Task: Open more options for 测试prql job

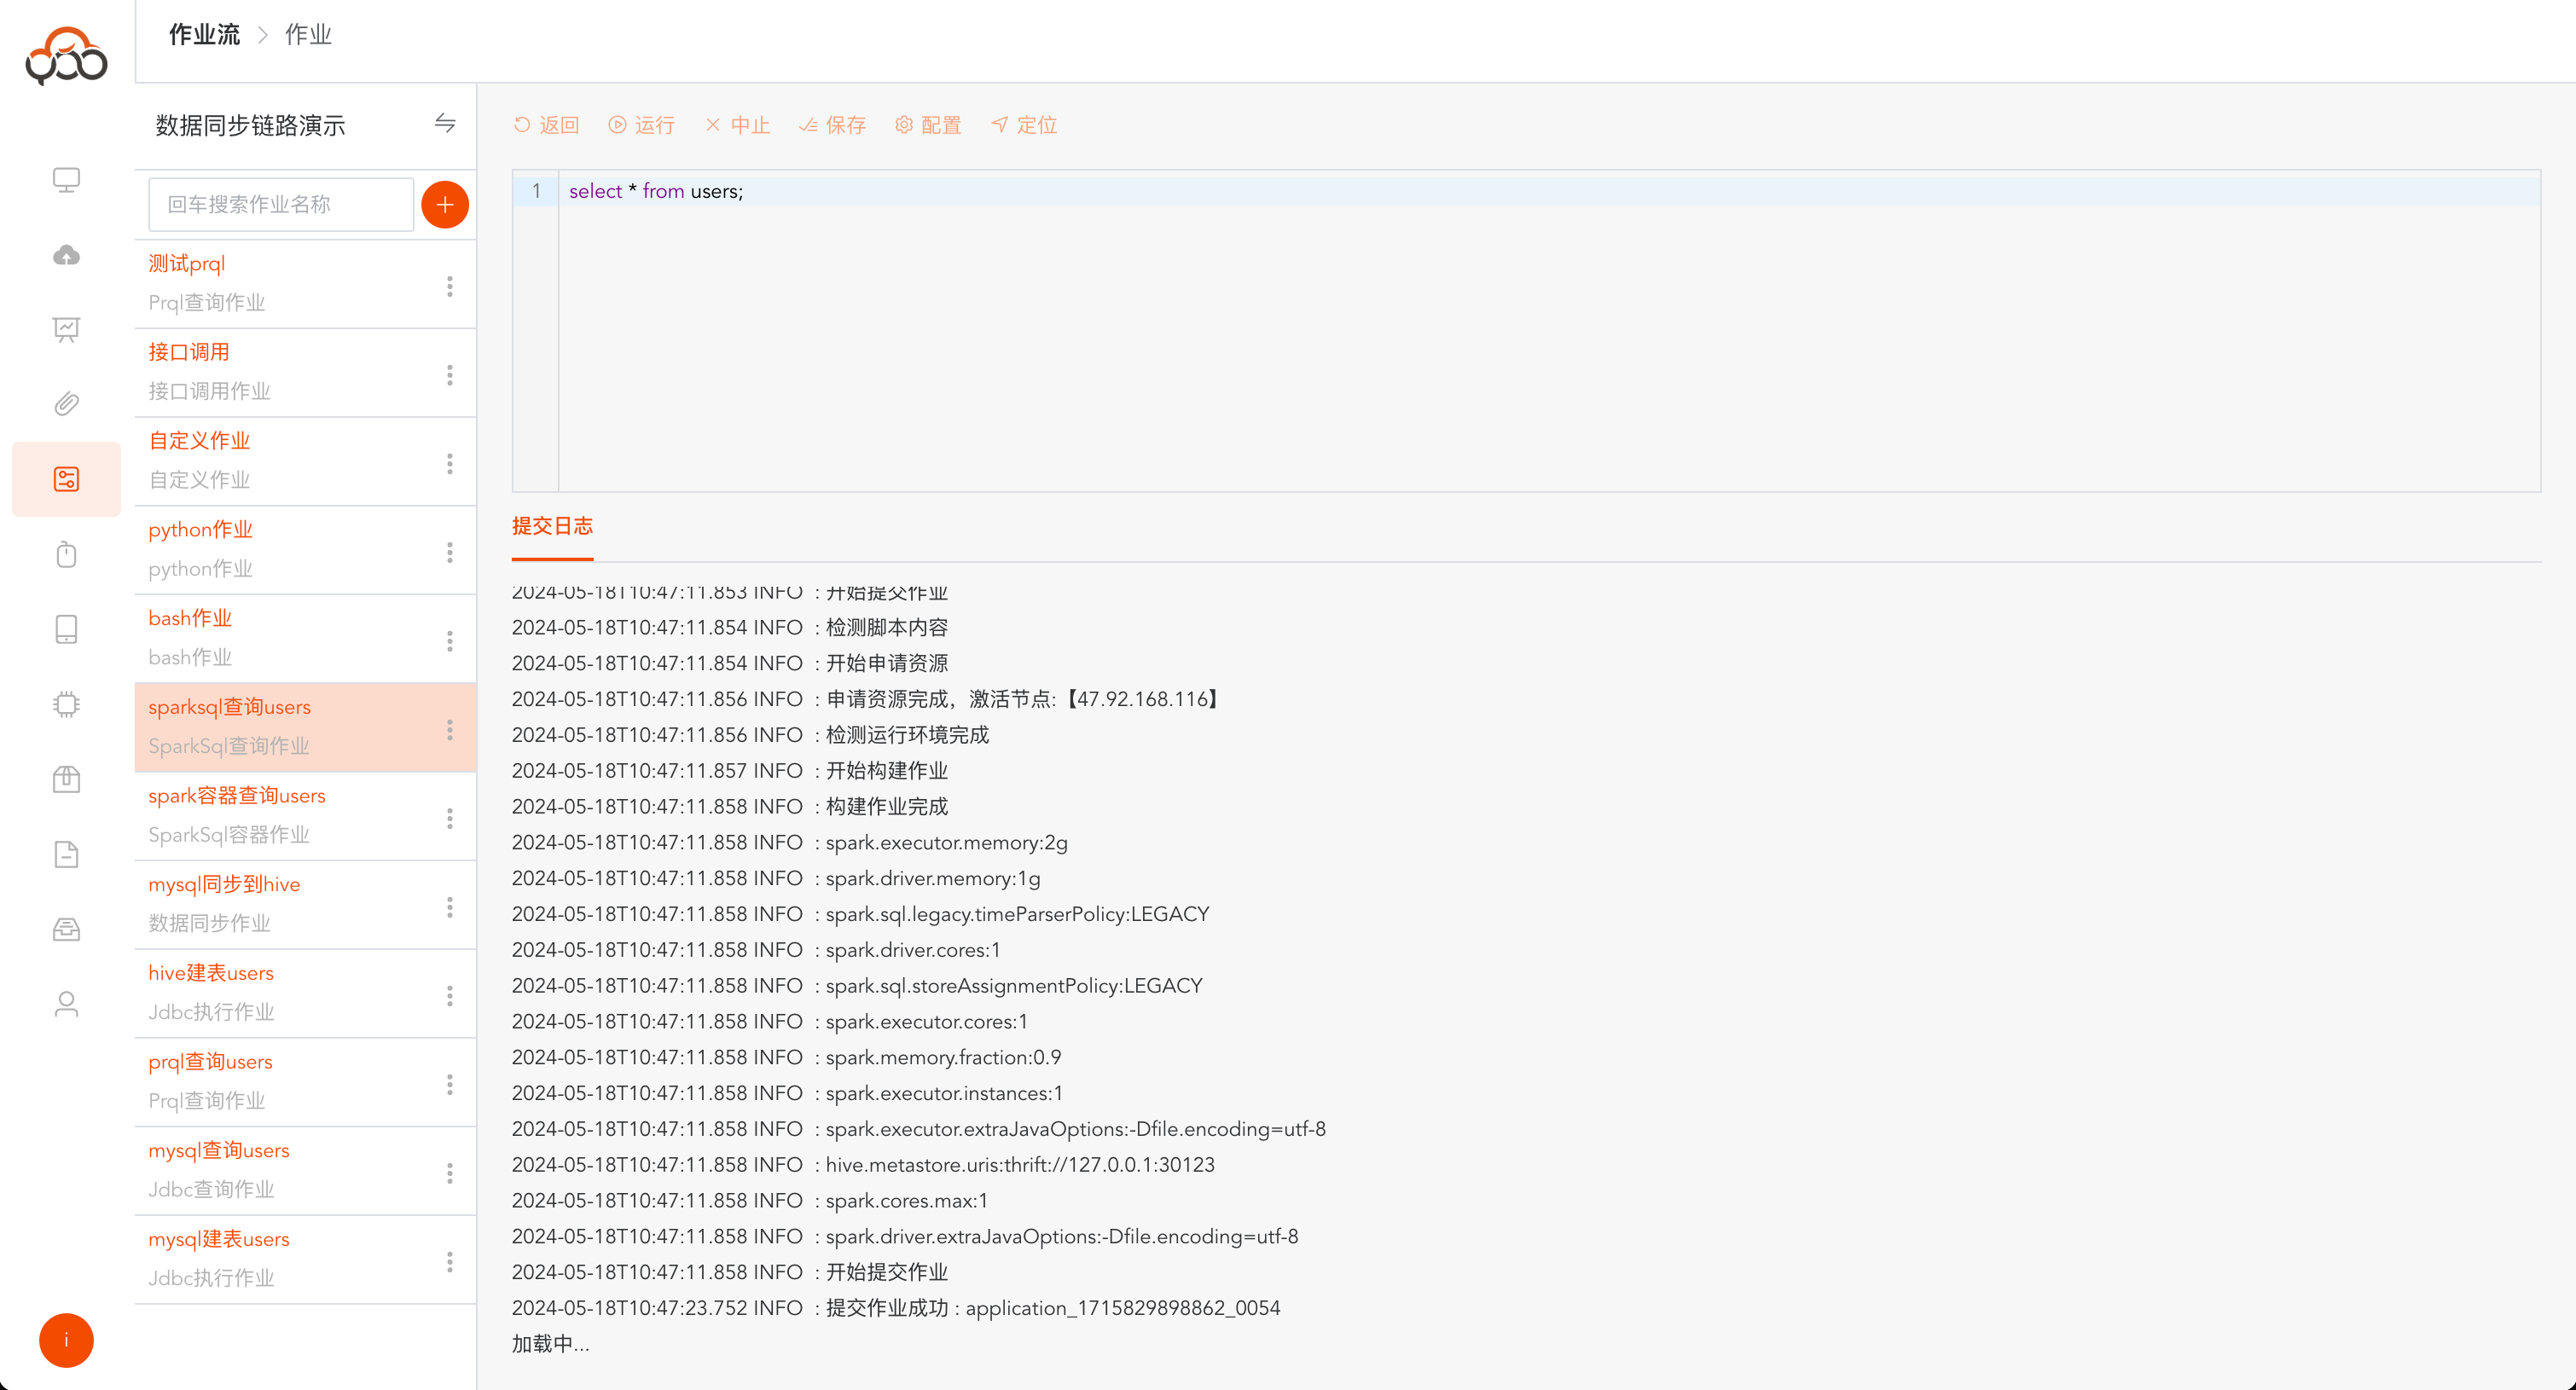Action: coord(450,286)
